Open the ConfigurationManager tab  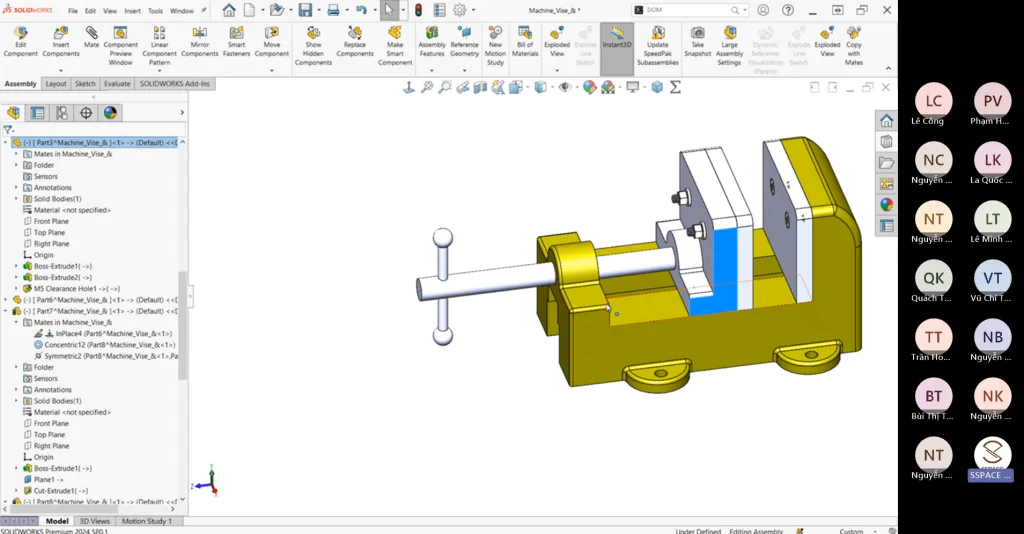click(62, 113)
